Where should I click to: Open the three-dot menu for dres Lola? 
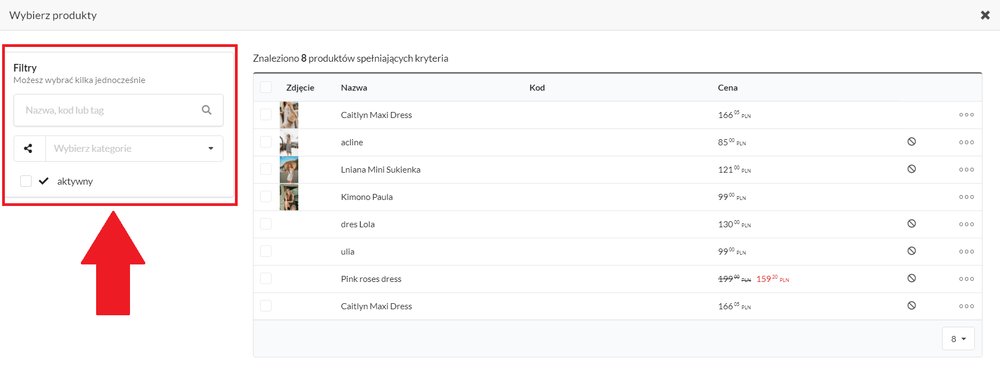click(x=966, y=225)
